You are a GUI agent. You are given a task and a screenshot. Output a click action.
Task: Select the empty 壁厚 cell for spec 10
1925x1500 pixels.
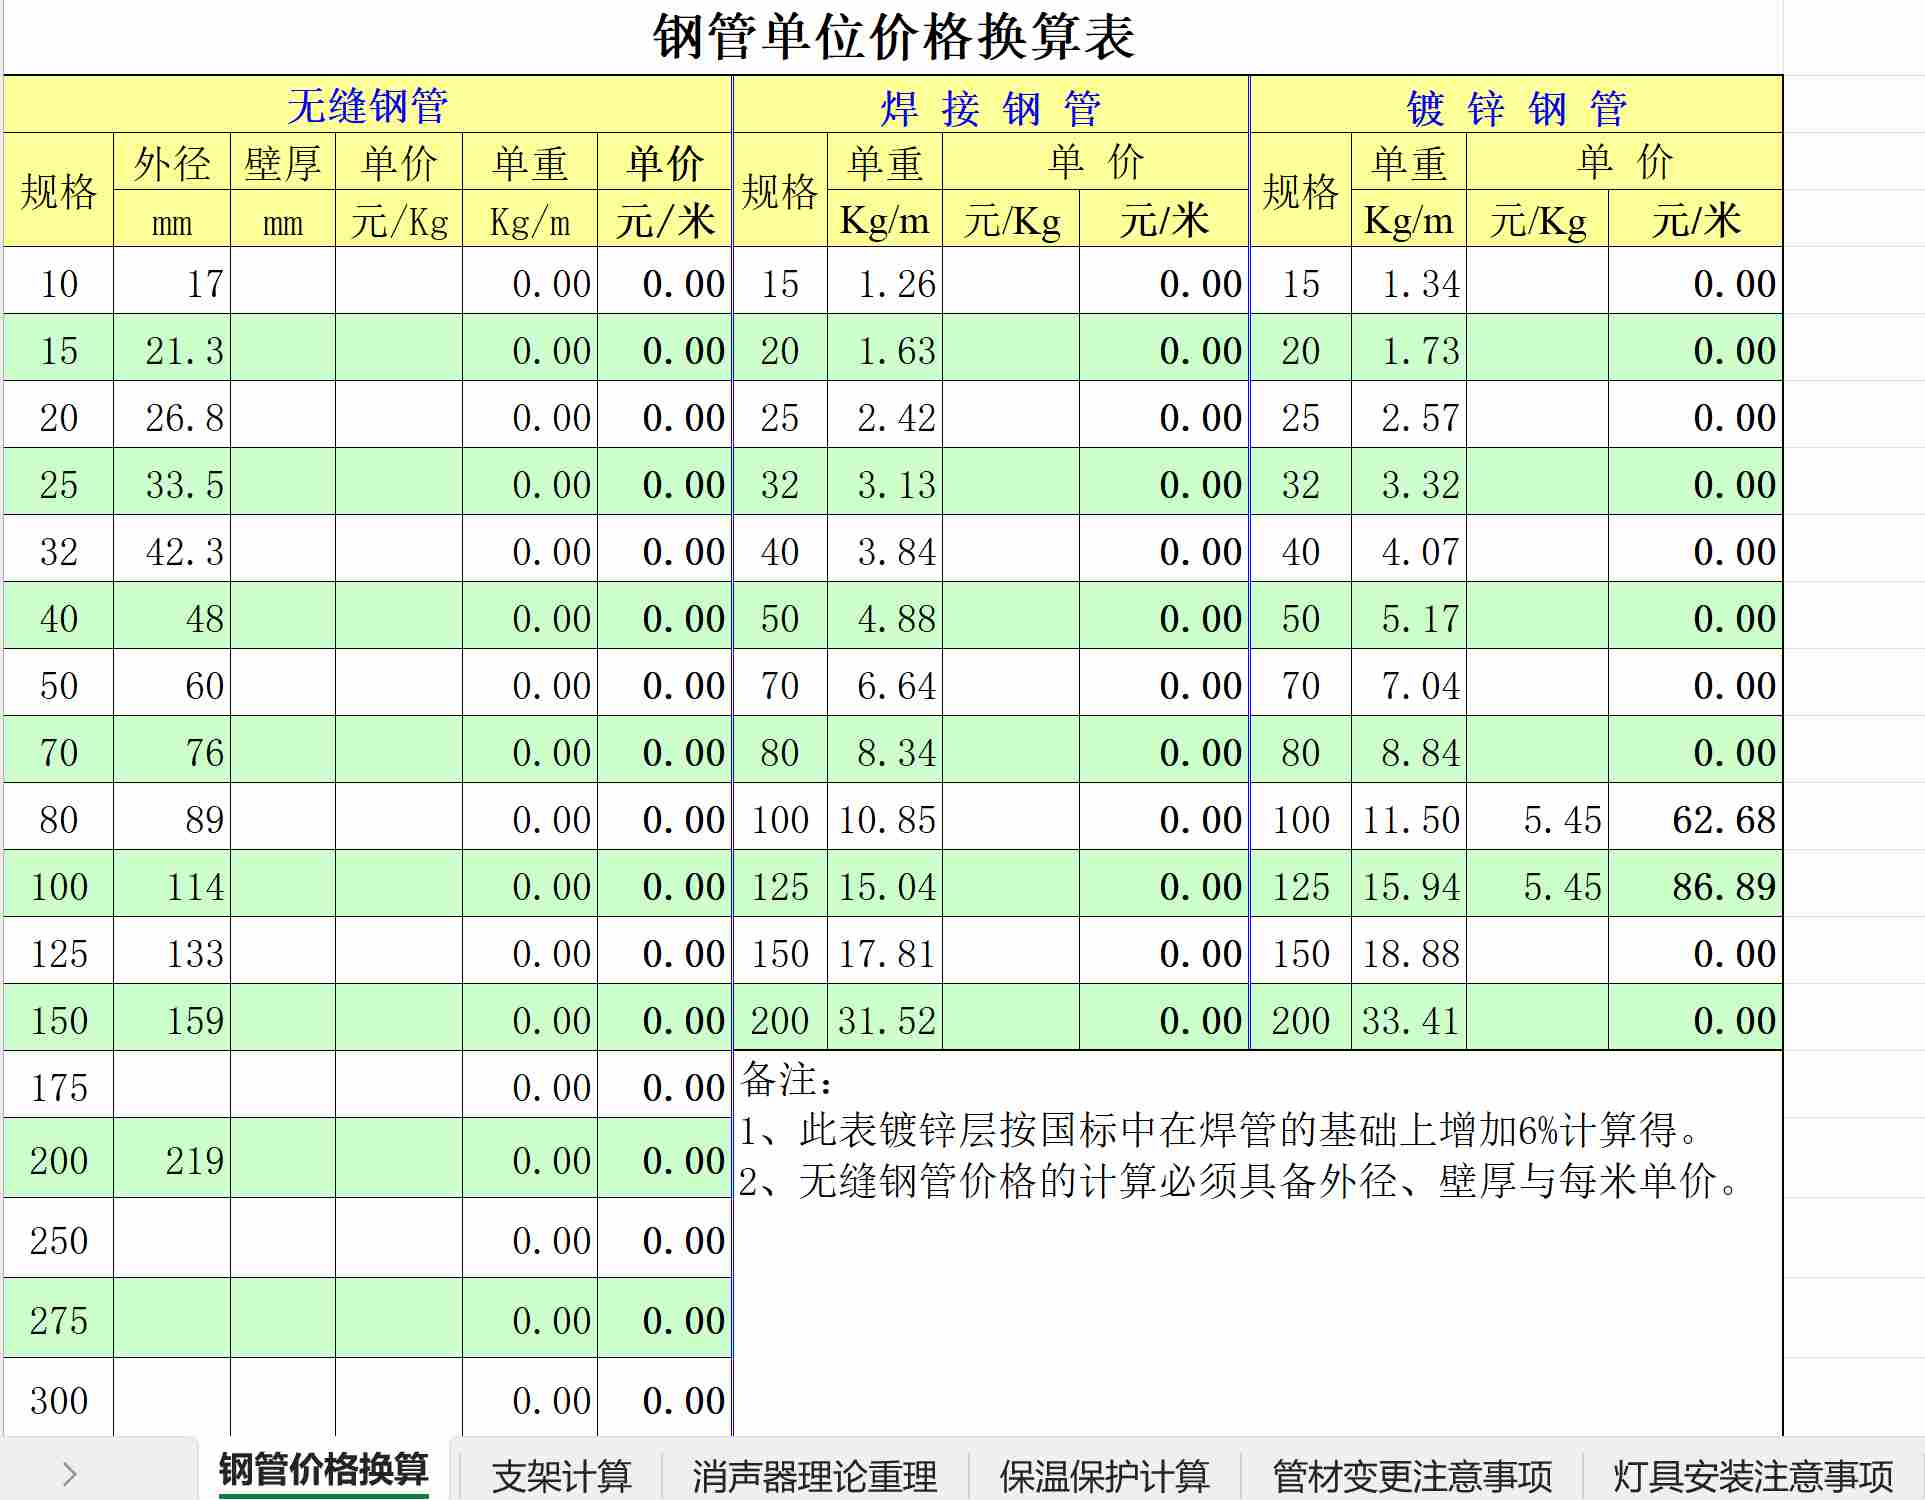[x=282, y=283]
